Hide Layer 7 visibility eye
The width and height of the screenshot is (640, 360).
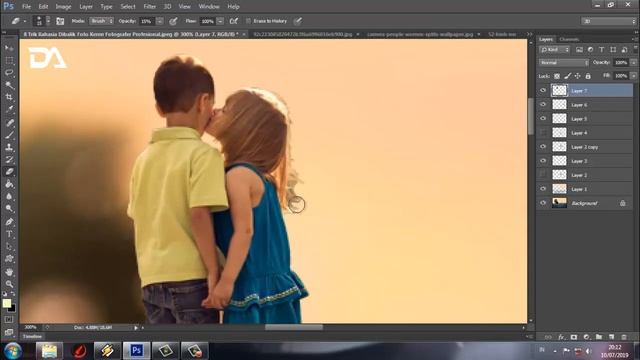click(x=543, y=91)
